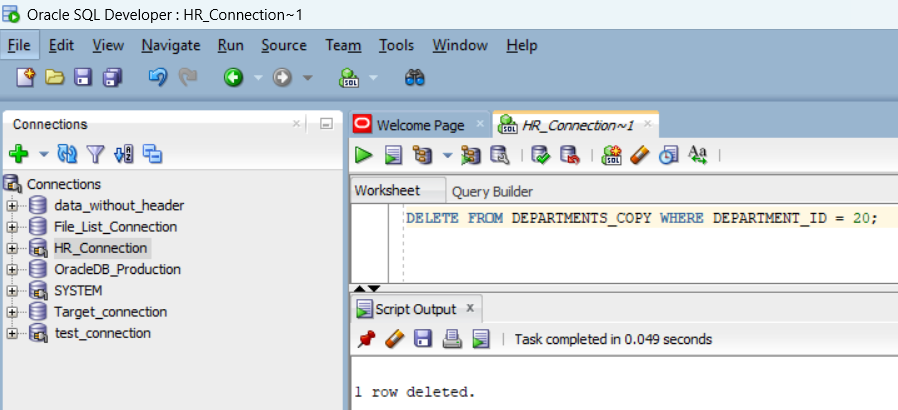The width and height of the screenshot is (898, 410).
Task: Open dropdown beside main toolbar SQL Worksheet icon
Action: point(373,77)
